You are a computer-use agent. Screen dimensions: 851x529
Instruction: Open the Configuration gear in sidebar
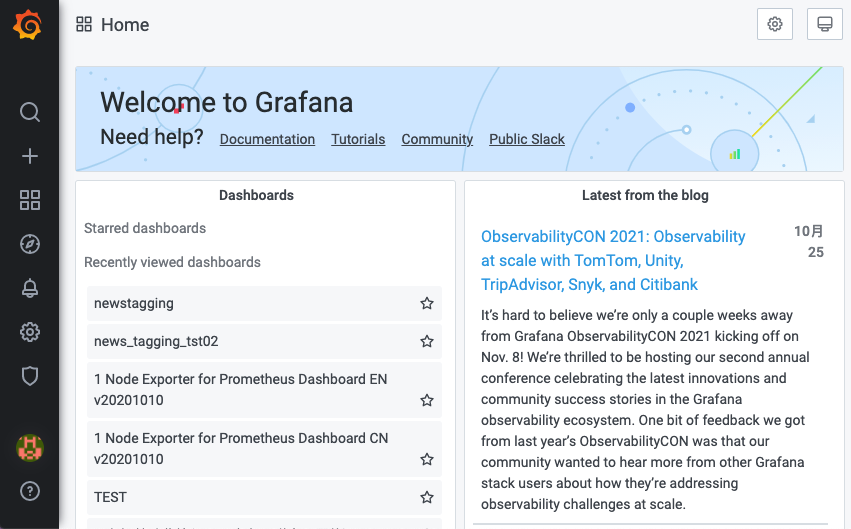click(x=30, y=332)
